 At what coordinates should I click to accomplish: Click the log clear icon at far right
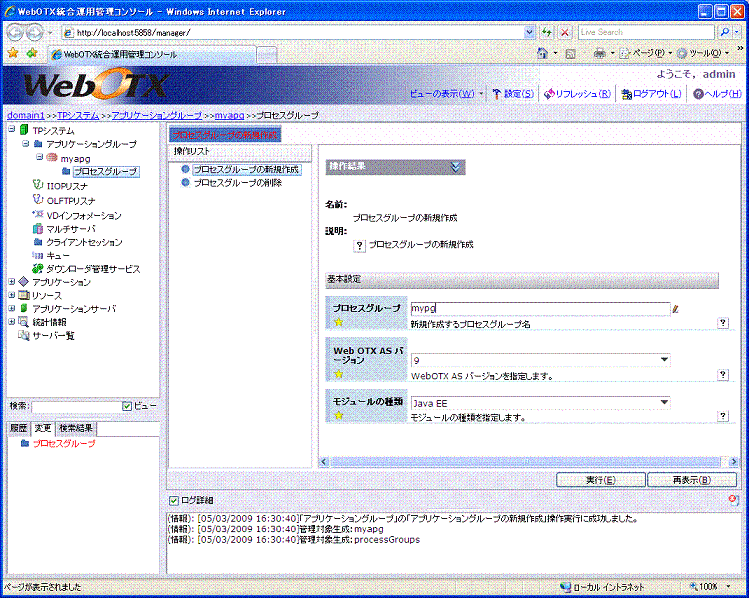(x=734, y=500)
